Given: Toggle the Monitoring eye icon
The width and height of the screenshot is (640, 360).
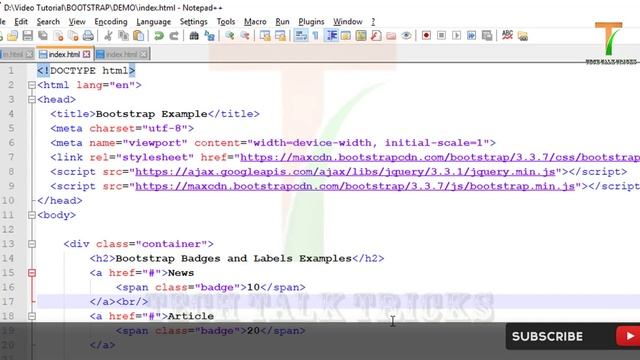Looking at the screenshot, I should [406, 36].
